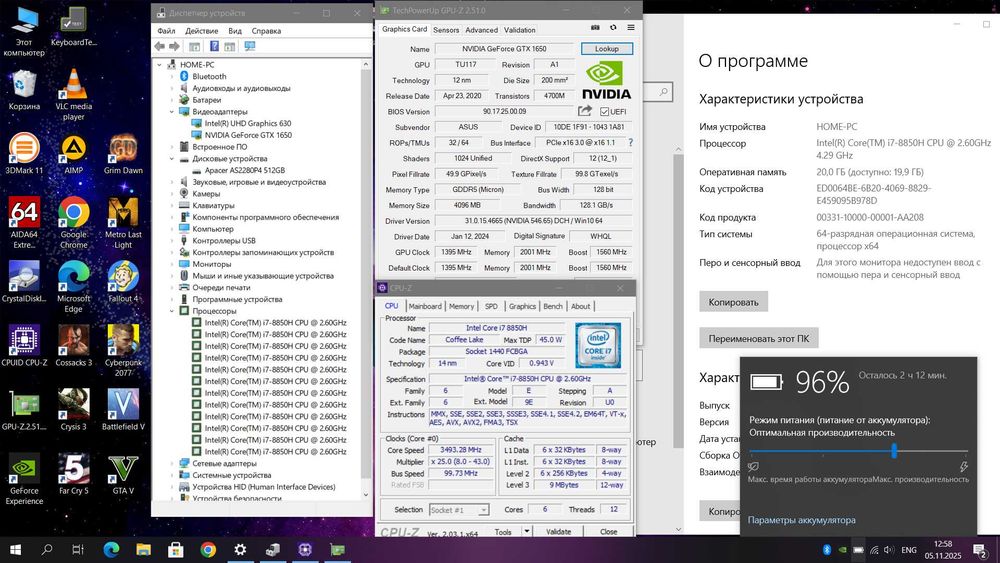Select NVIDIA GeForce GTX 1650 tree item
This screenshot has width=1000, height=563.
(x=248, y=135)
